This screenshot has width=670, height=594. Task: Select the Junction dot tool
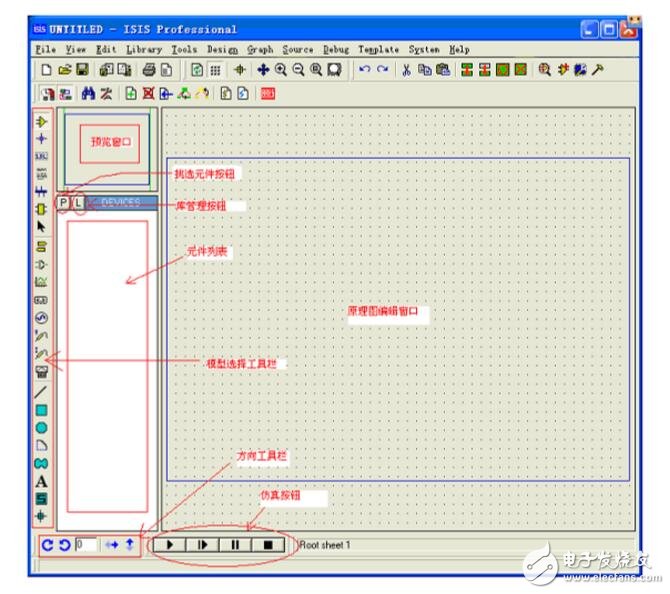click(x=42, y=139)
